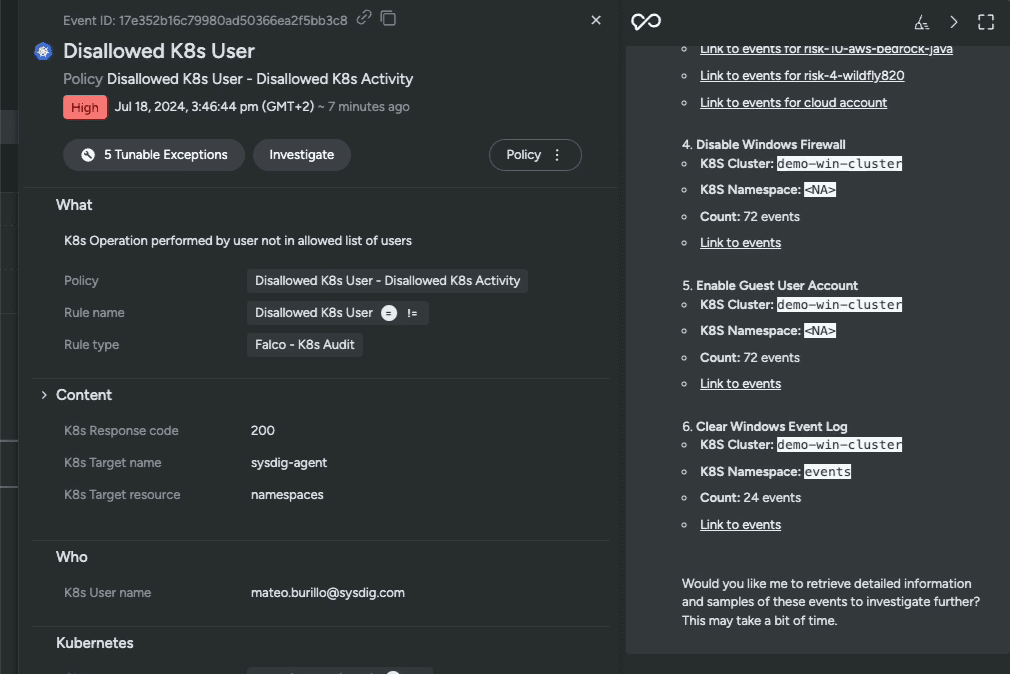Click demo-win-cluster under Disable Windows Firewall
Image resolution: width=1010 pixels, height=674 pixels.
tap(839, 164)
